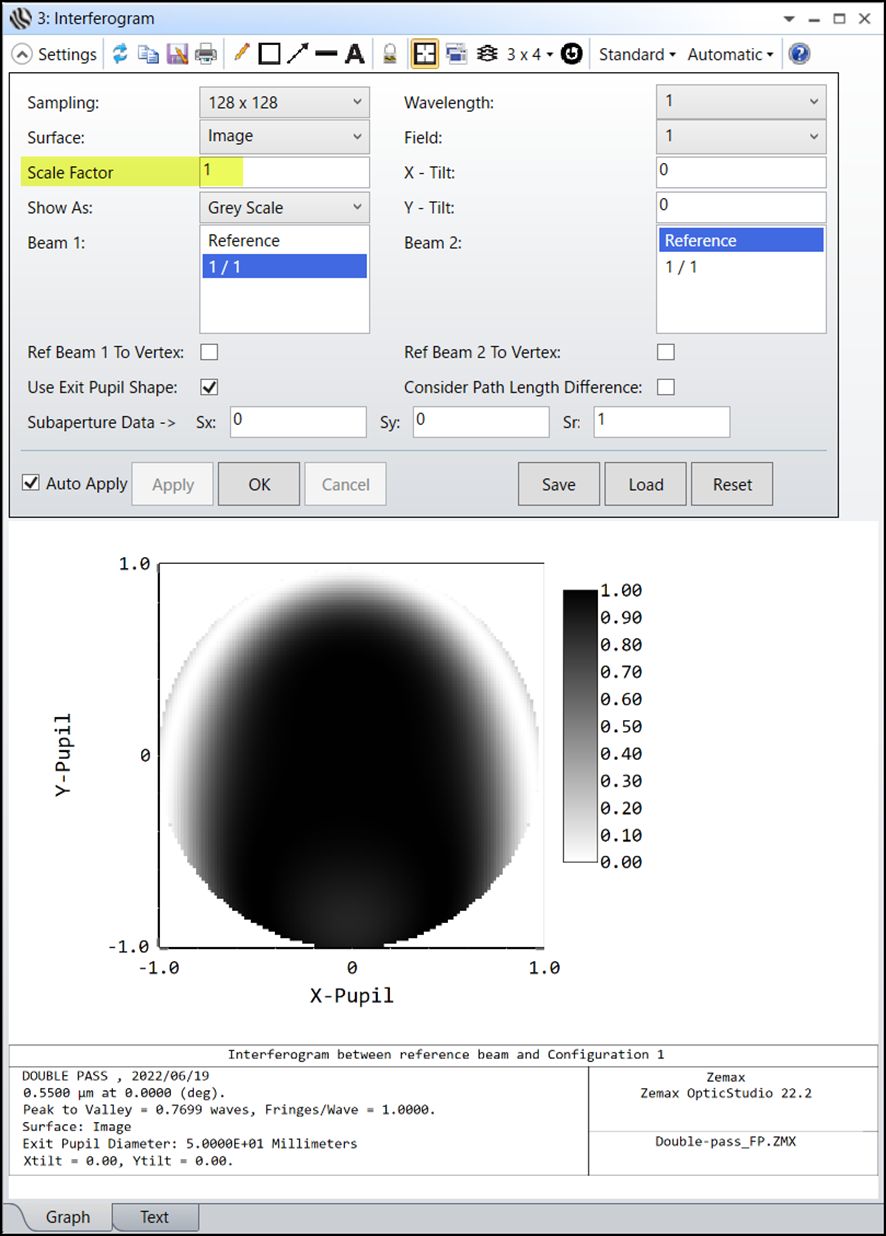
Task: Open the Standard dropdown menu
Action: coord(637,54)
